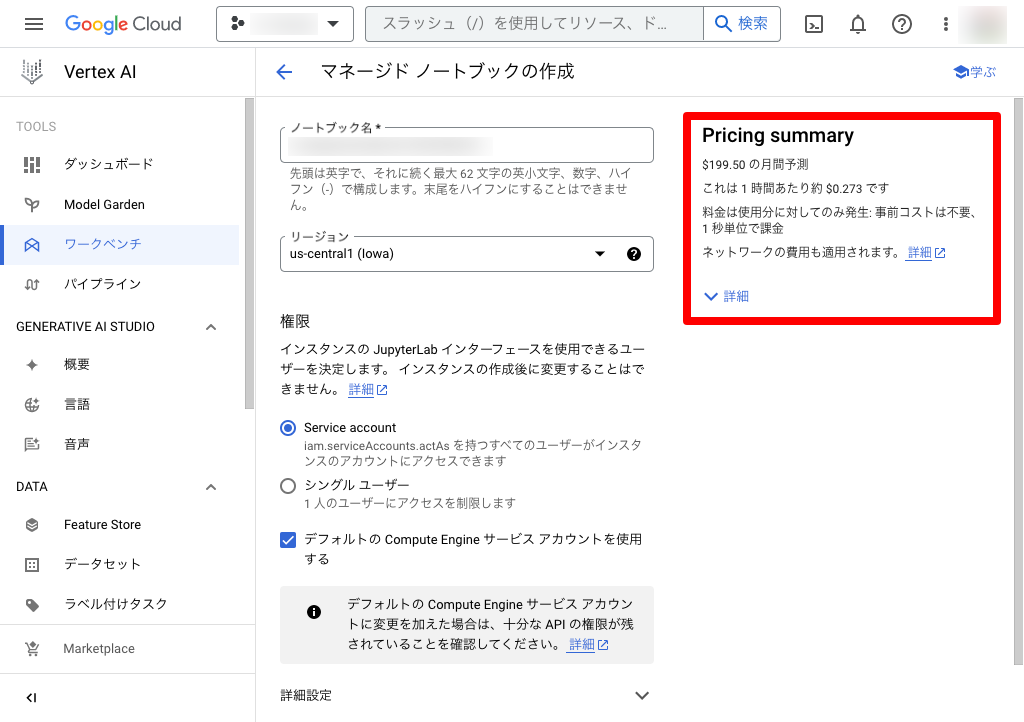Expand 詳細 in the Pricing summary

pos(726,296)
